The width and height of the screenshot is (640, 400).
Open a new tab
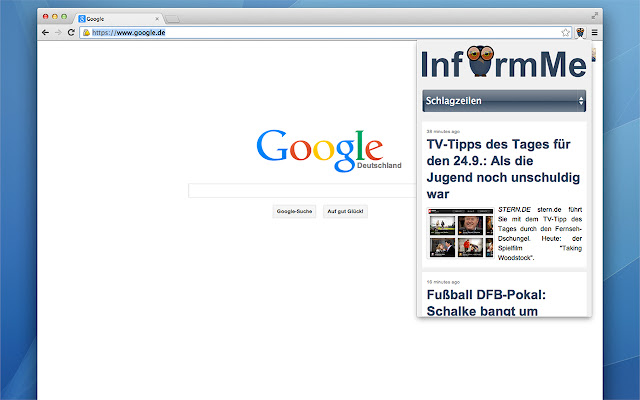tap(172, 19)
